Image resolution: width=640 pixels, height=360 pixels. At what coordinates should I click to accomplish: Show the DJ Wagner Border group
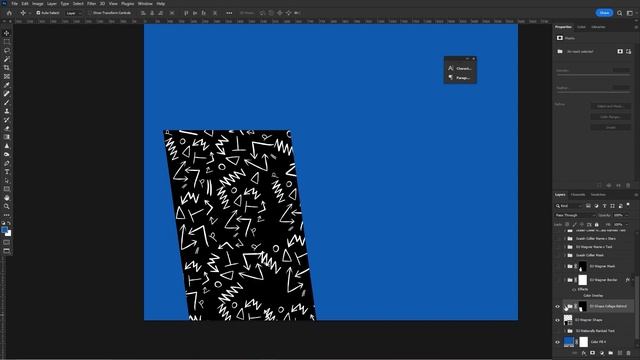558,280
